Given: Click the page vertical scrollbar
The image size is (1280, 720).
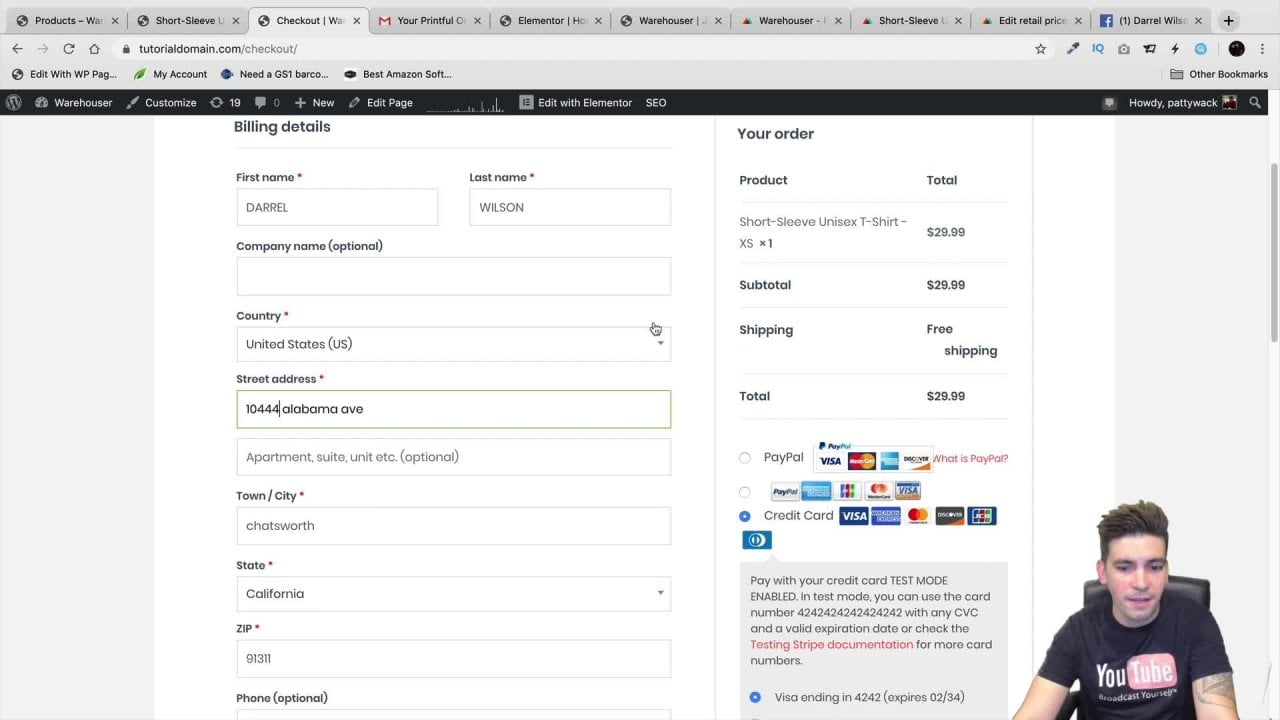Looking at the screenshot, I should coord(1273,250).
